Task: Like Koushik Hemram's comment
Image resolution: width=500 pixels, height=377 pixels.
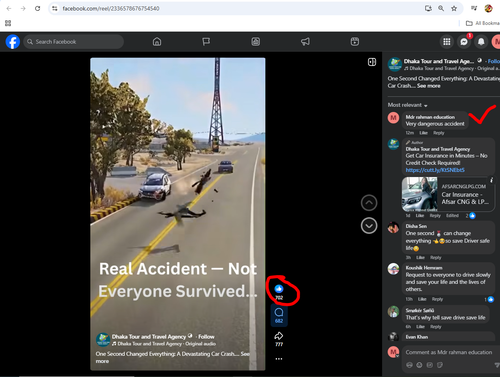Action: (x=422, y=299)
